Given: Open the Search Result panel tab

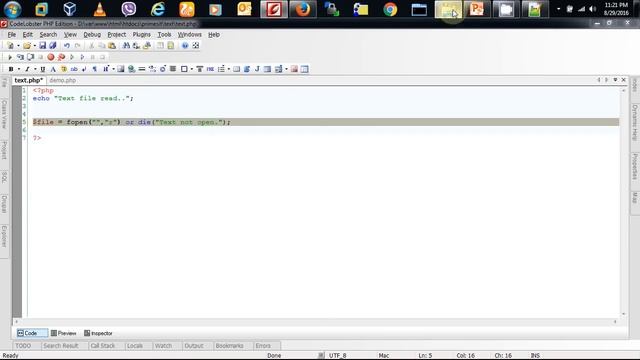Looking at the screenshot, I should pyautogui.click(x=61, y=346).
